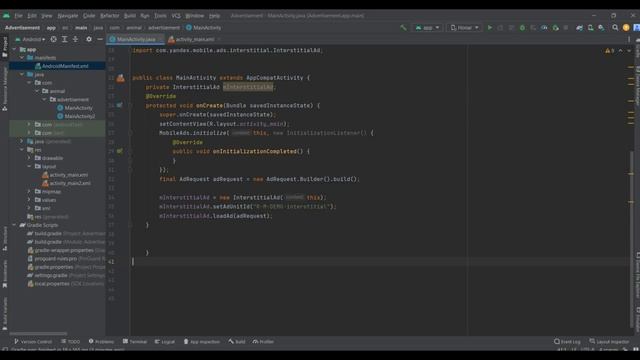Open the Device Manager toolbar icon
This screenshot has width=640, height=360.
pyautogui.click(x=590, y=28)
